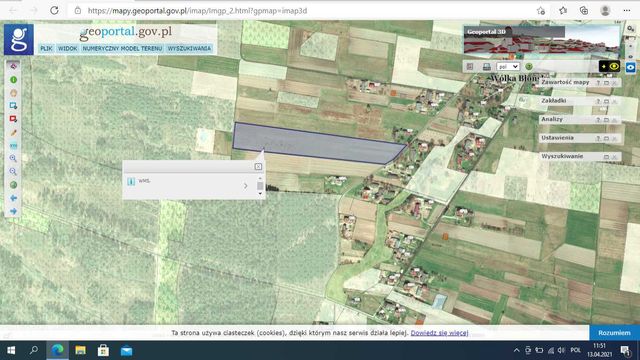The height and width of the screenshot is (360, 640).
Task: Click the Analizy panel title
Action: click(x=552, y=119)
